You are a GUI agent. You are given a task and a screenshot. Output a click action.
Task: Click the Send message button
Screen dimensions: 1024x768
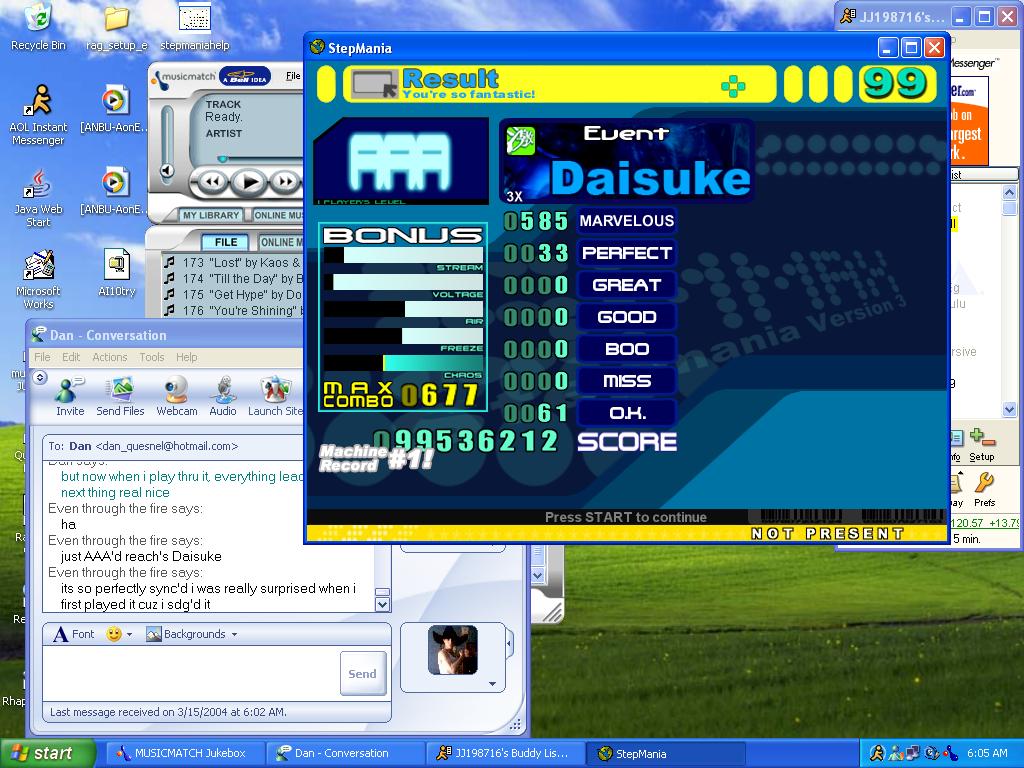click(x=362, y=673)
